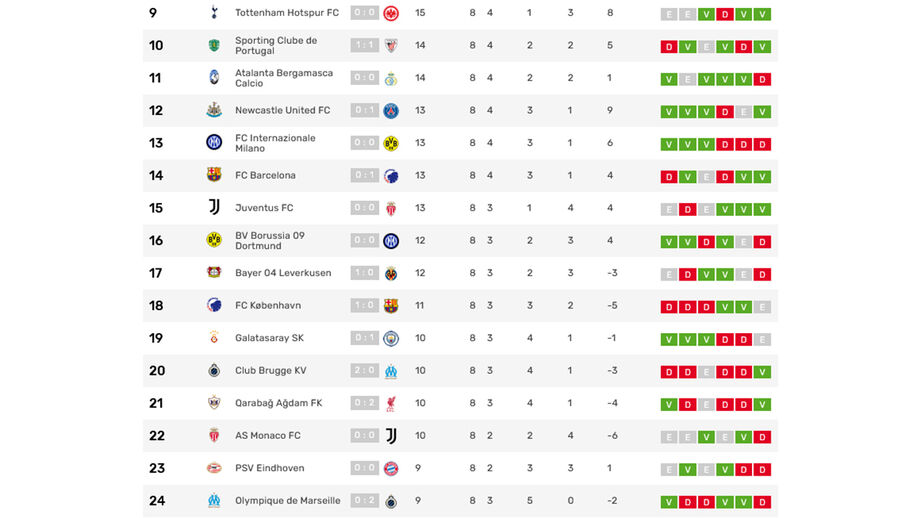Click the opponent crest in PSV Eindhoven's row
920x518 pixels.
(x=391, y=468)
